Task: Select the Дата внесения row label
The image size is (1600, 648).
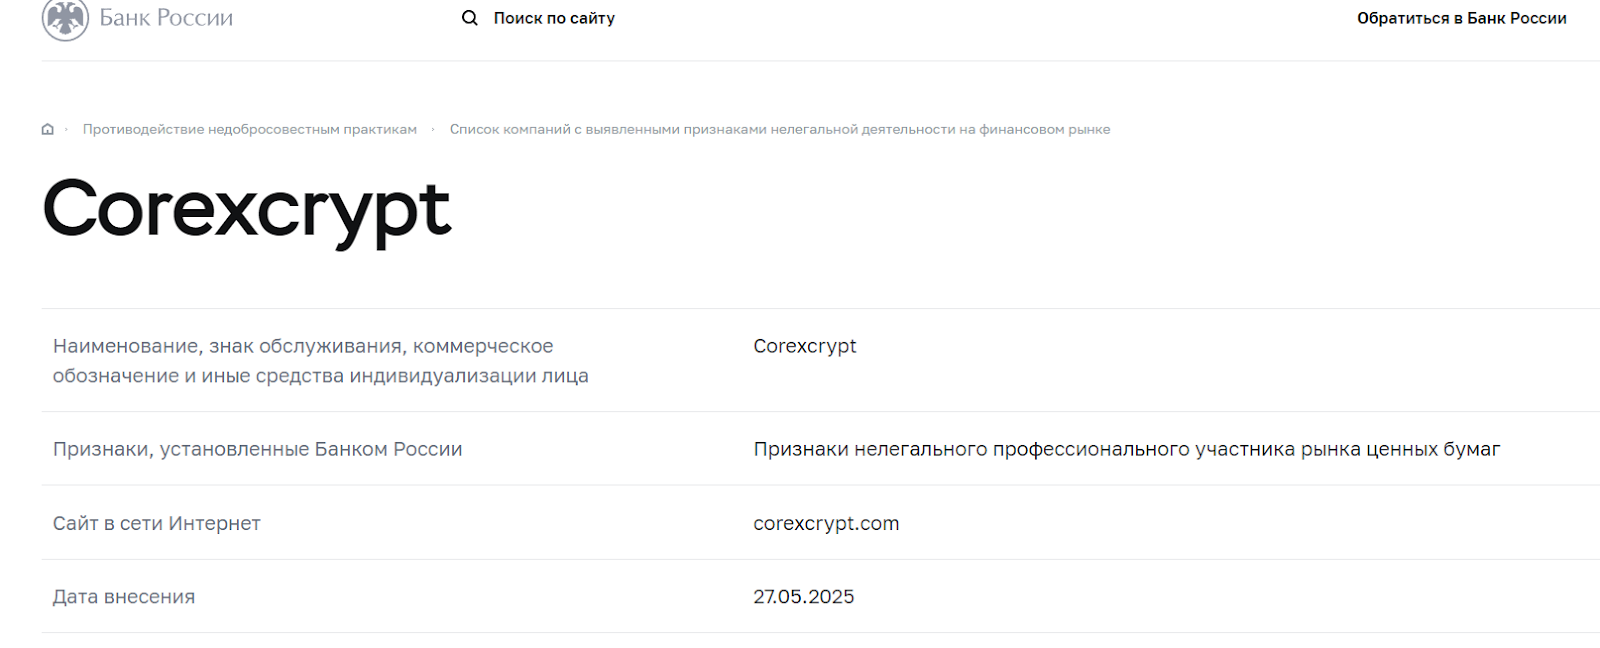Action: (124, 597)
